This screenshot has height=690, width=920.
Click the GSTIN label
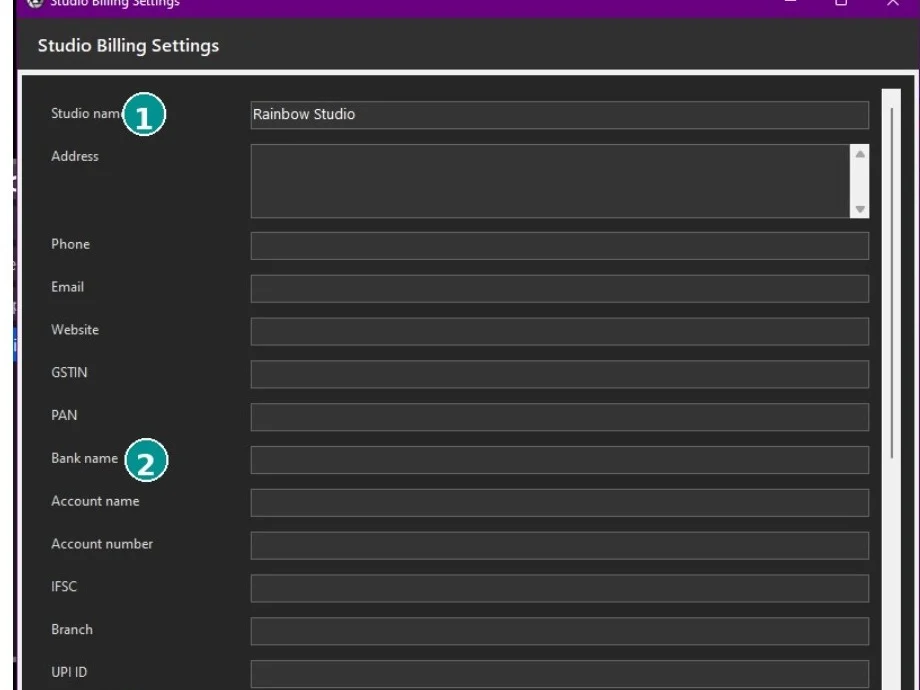pos(69,373)
